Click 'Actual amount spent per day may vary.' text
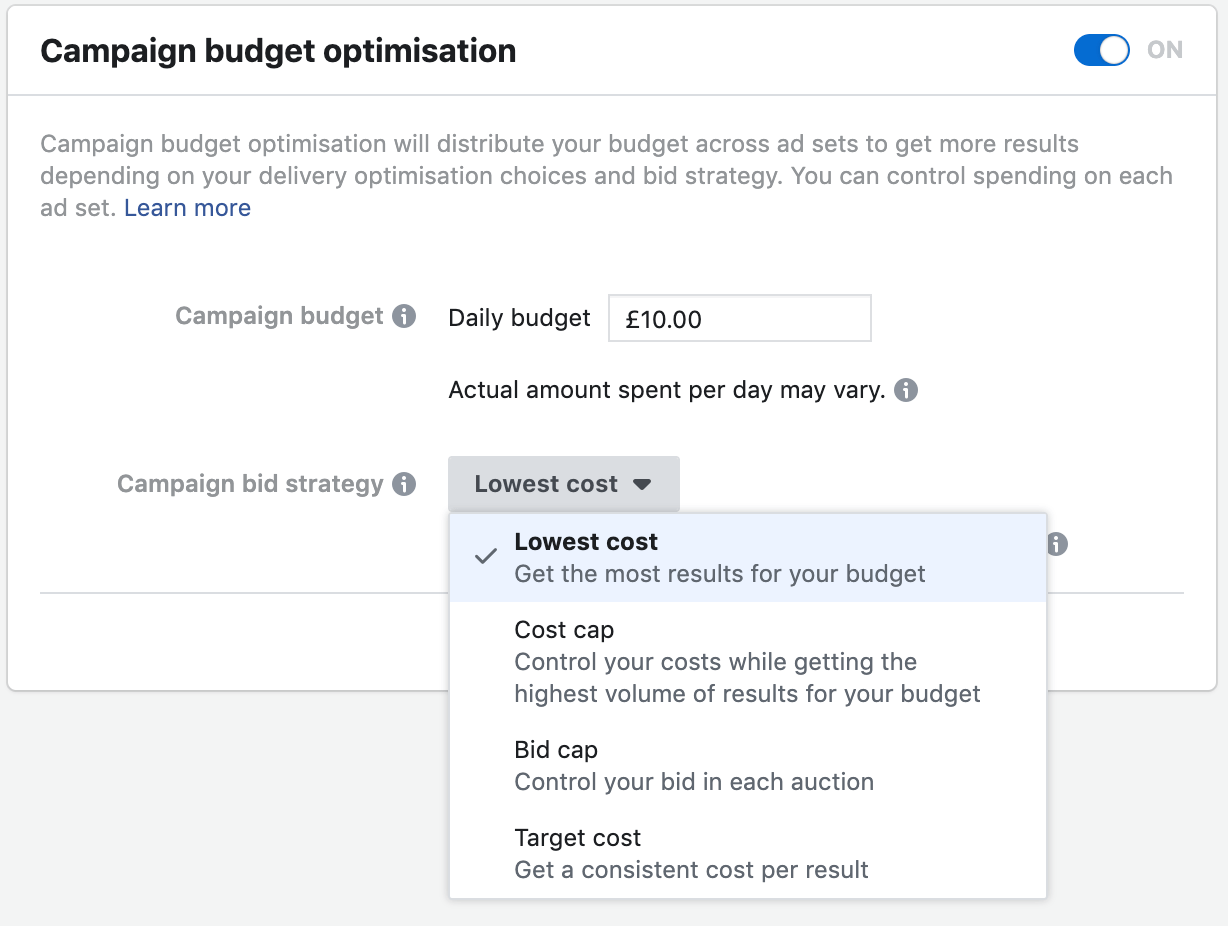 click(667, 390)
